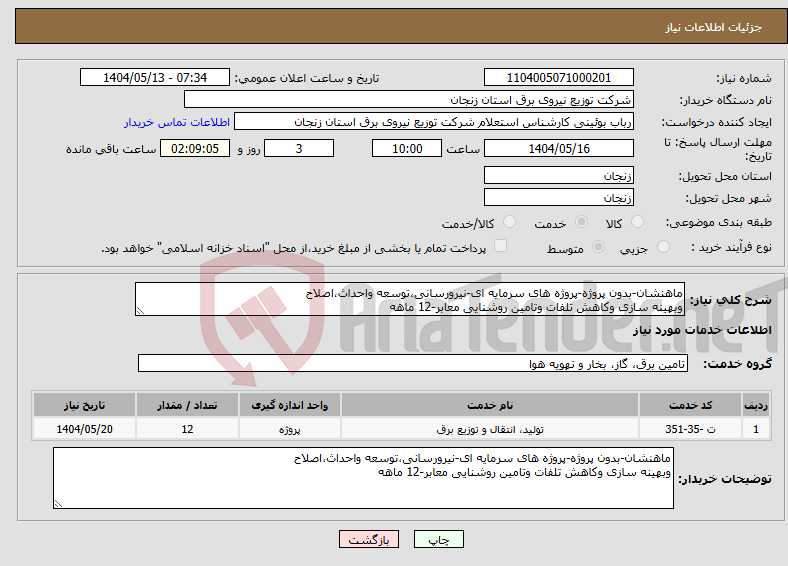This screenshot has height=566, width=788.
Task: Click the شهر محل تحویل field زنجان
Action: (558, 198)
